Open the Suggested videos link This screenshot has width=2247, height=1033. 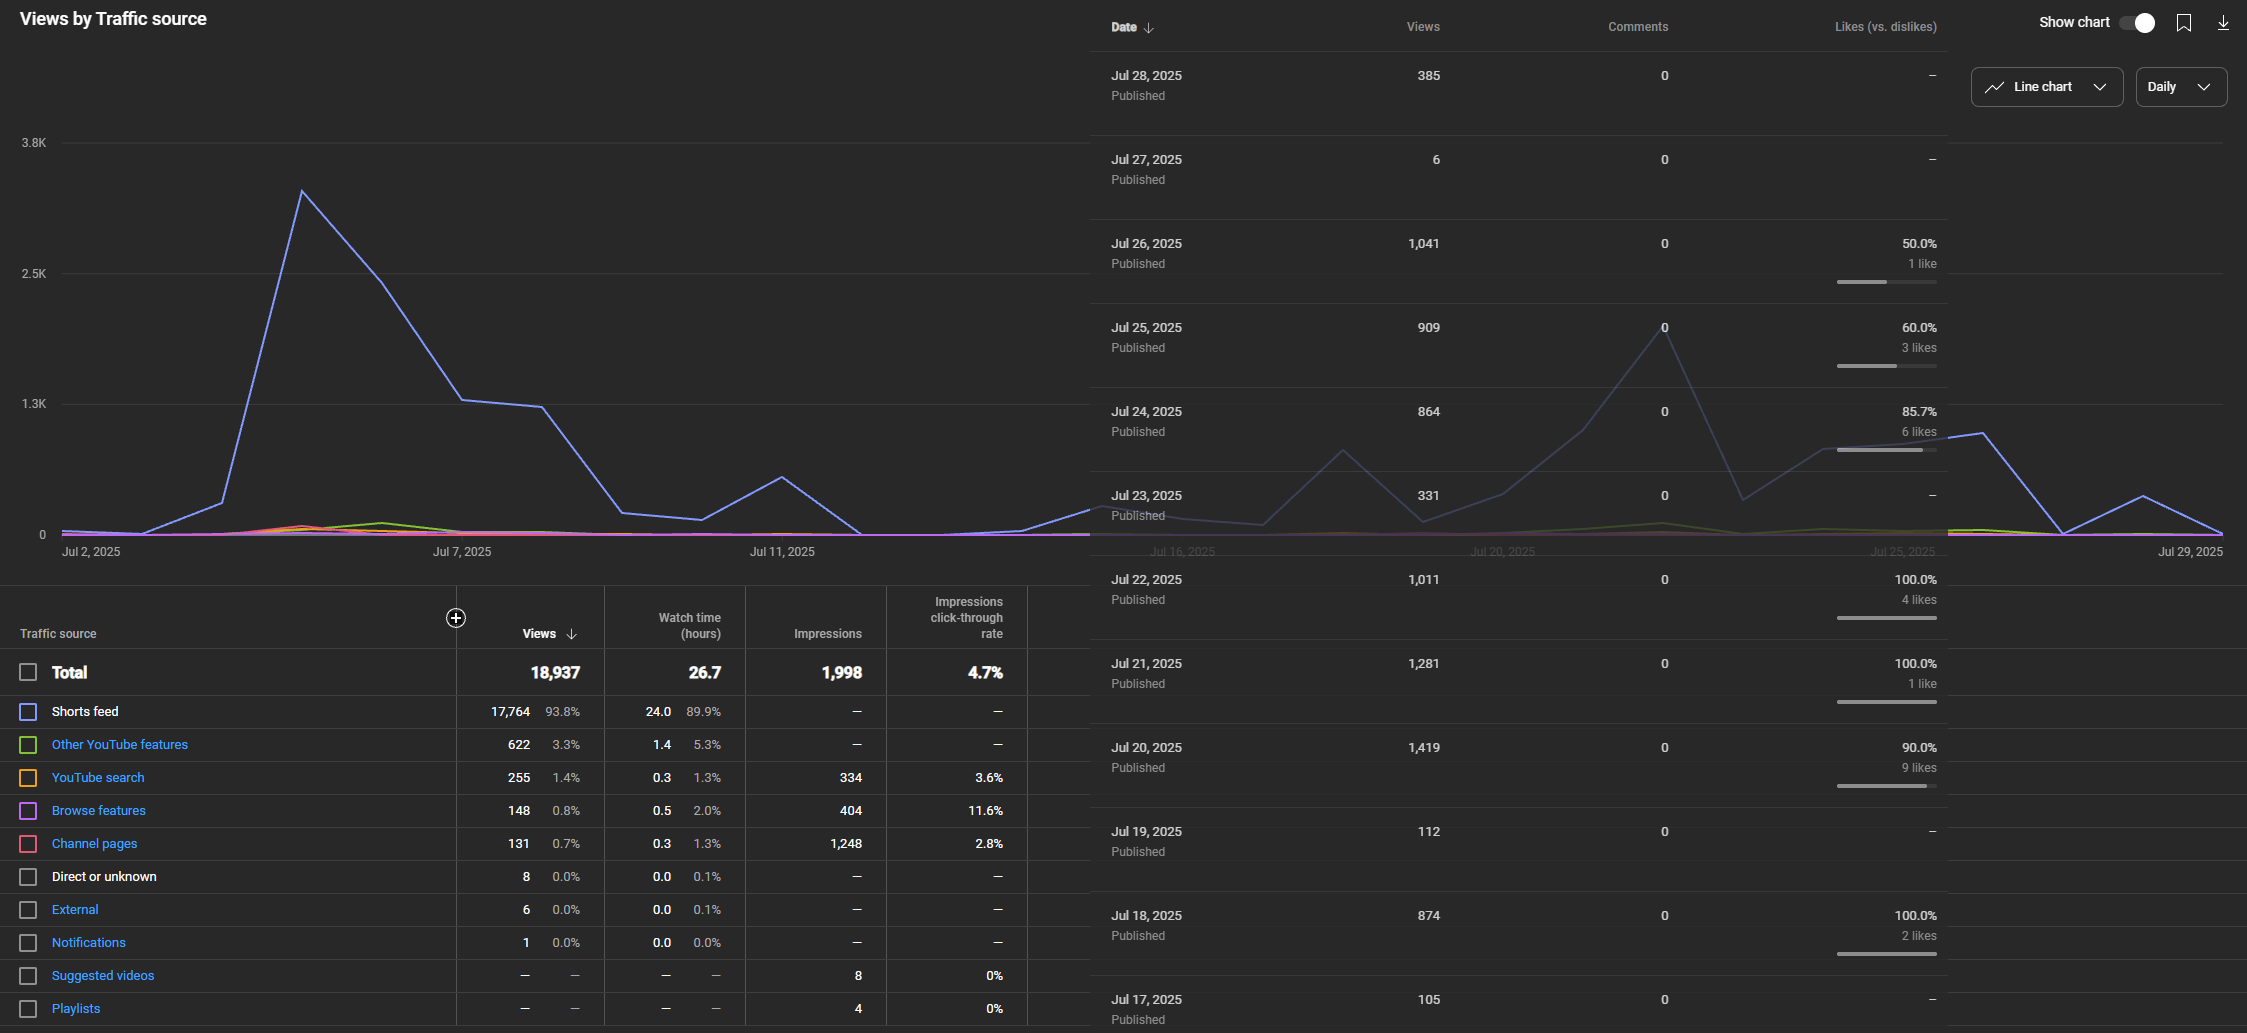(103, 976)
